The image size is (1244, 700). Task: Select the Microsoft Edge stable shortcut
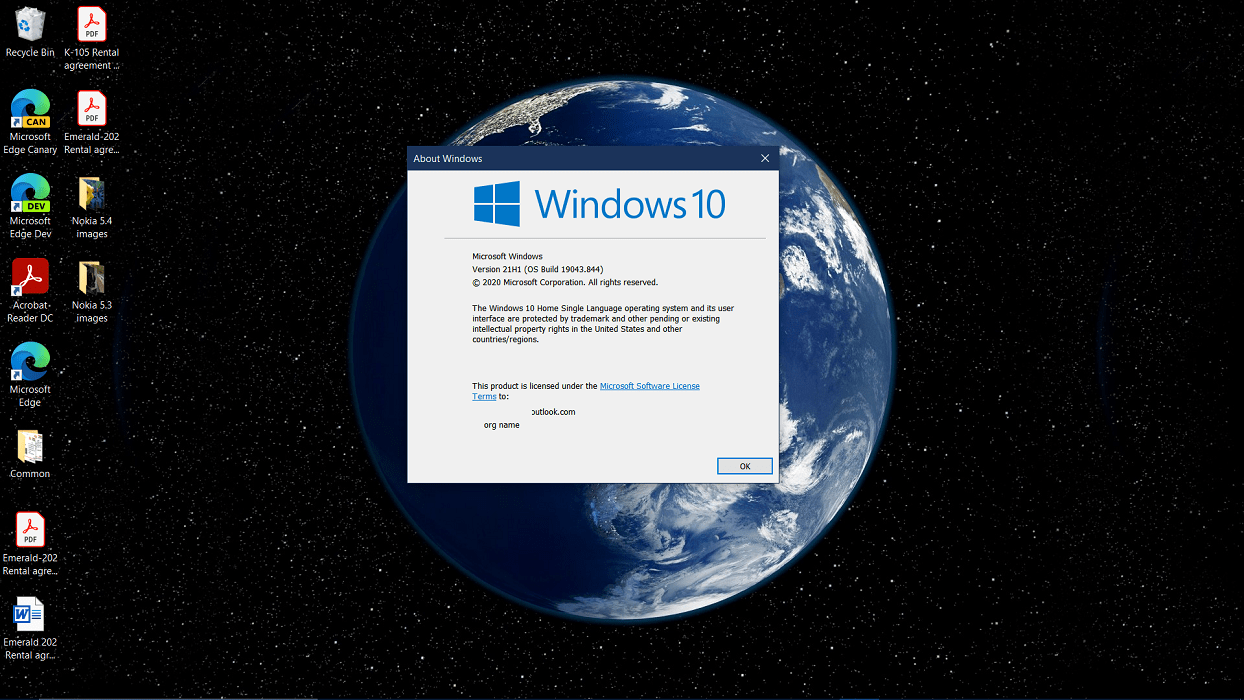pos(30,374)
